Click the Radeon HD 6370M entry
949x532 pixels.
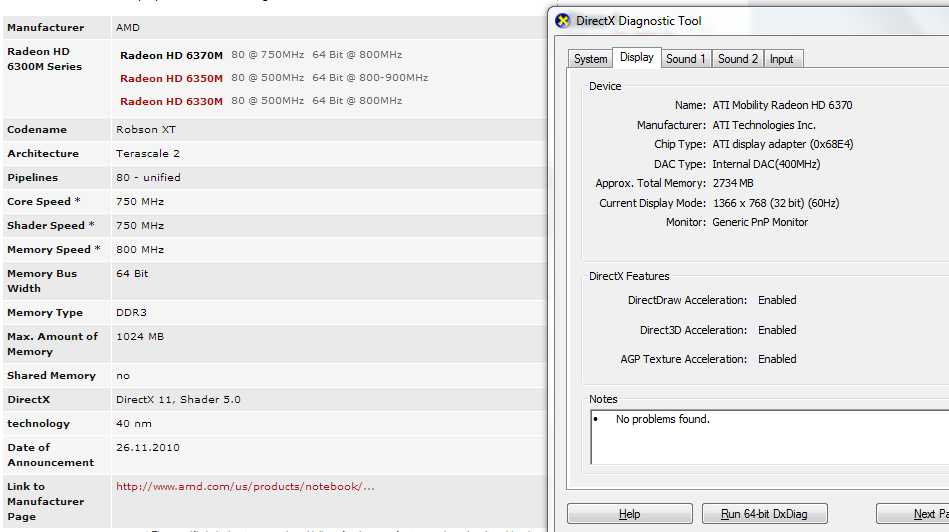tap(171, 55)
